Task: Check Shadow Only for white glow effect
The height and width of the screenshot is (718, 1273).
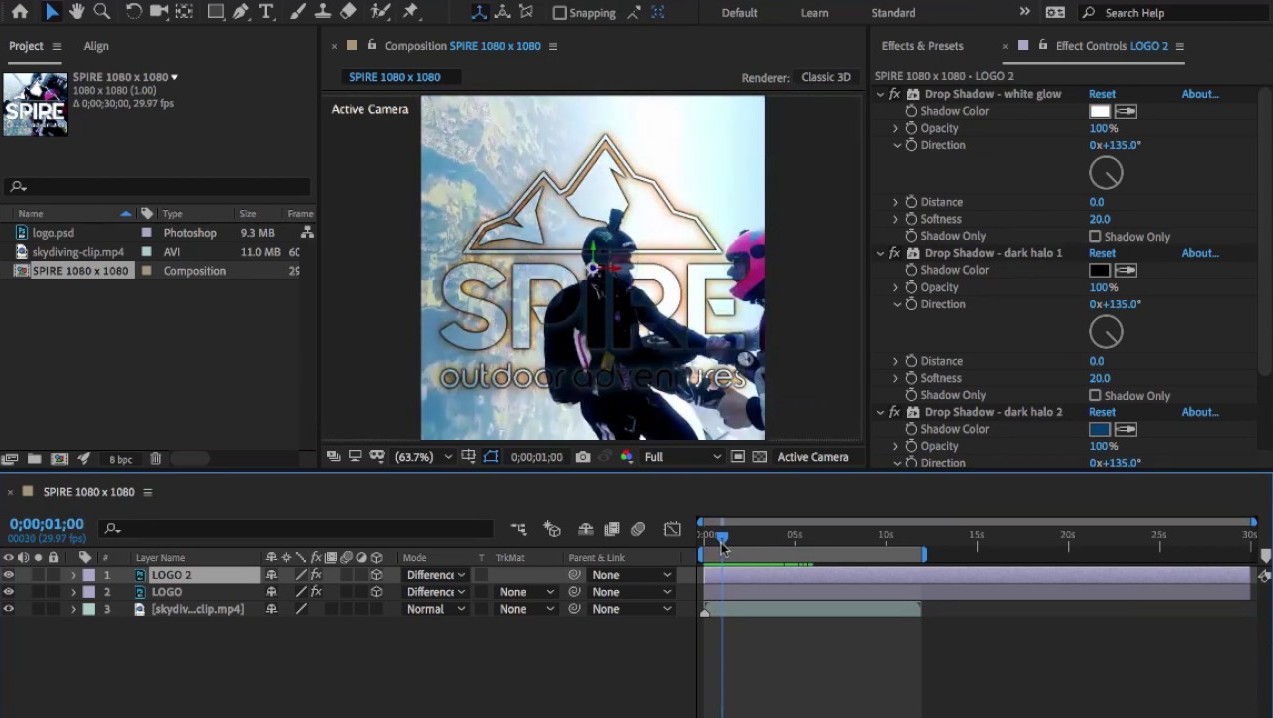Action: [1095, 237]
